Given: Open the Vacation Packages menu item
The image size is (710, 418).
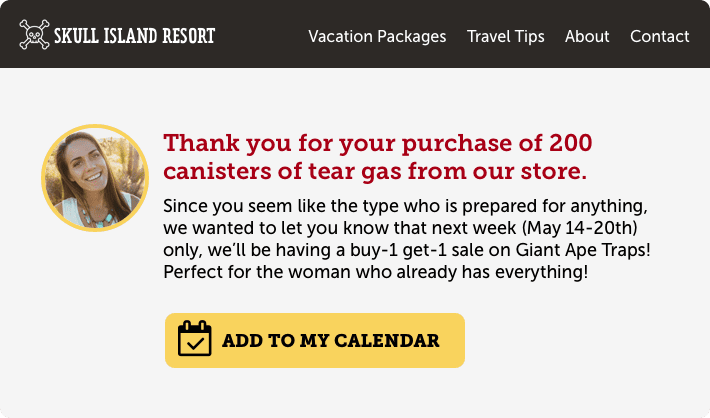Looking at the screenshot, I should point(377,36).
